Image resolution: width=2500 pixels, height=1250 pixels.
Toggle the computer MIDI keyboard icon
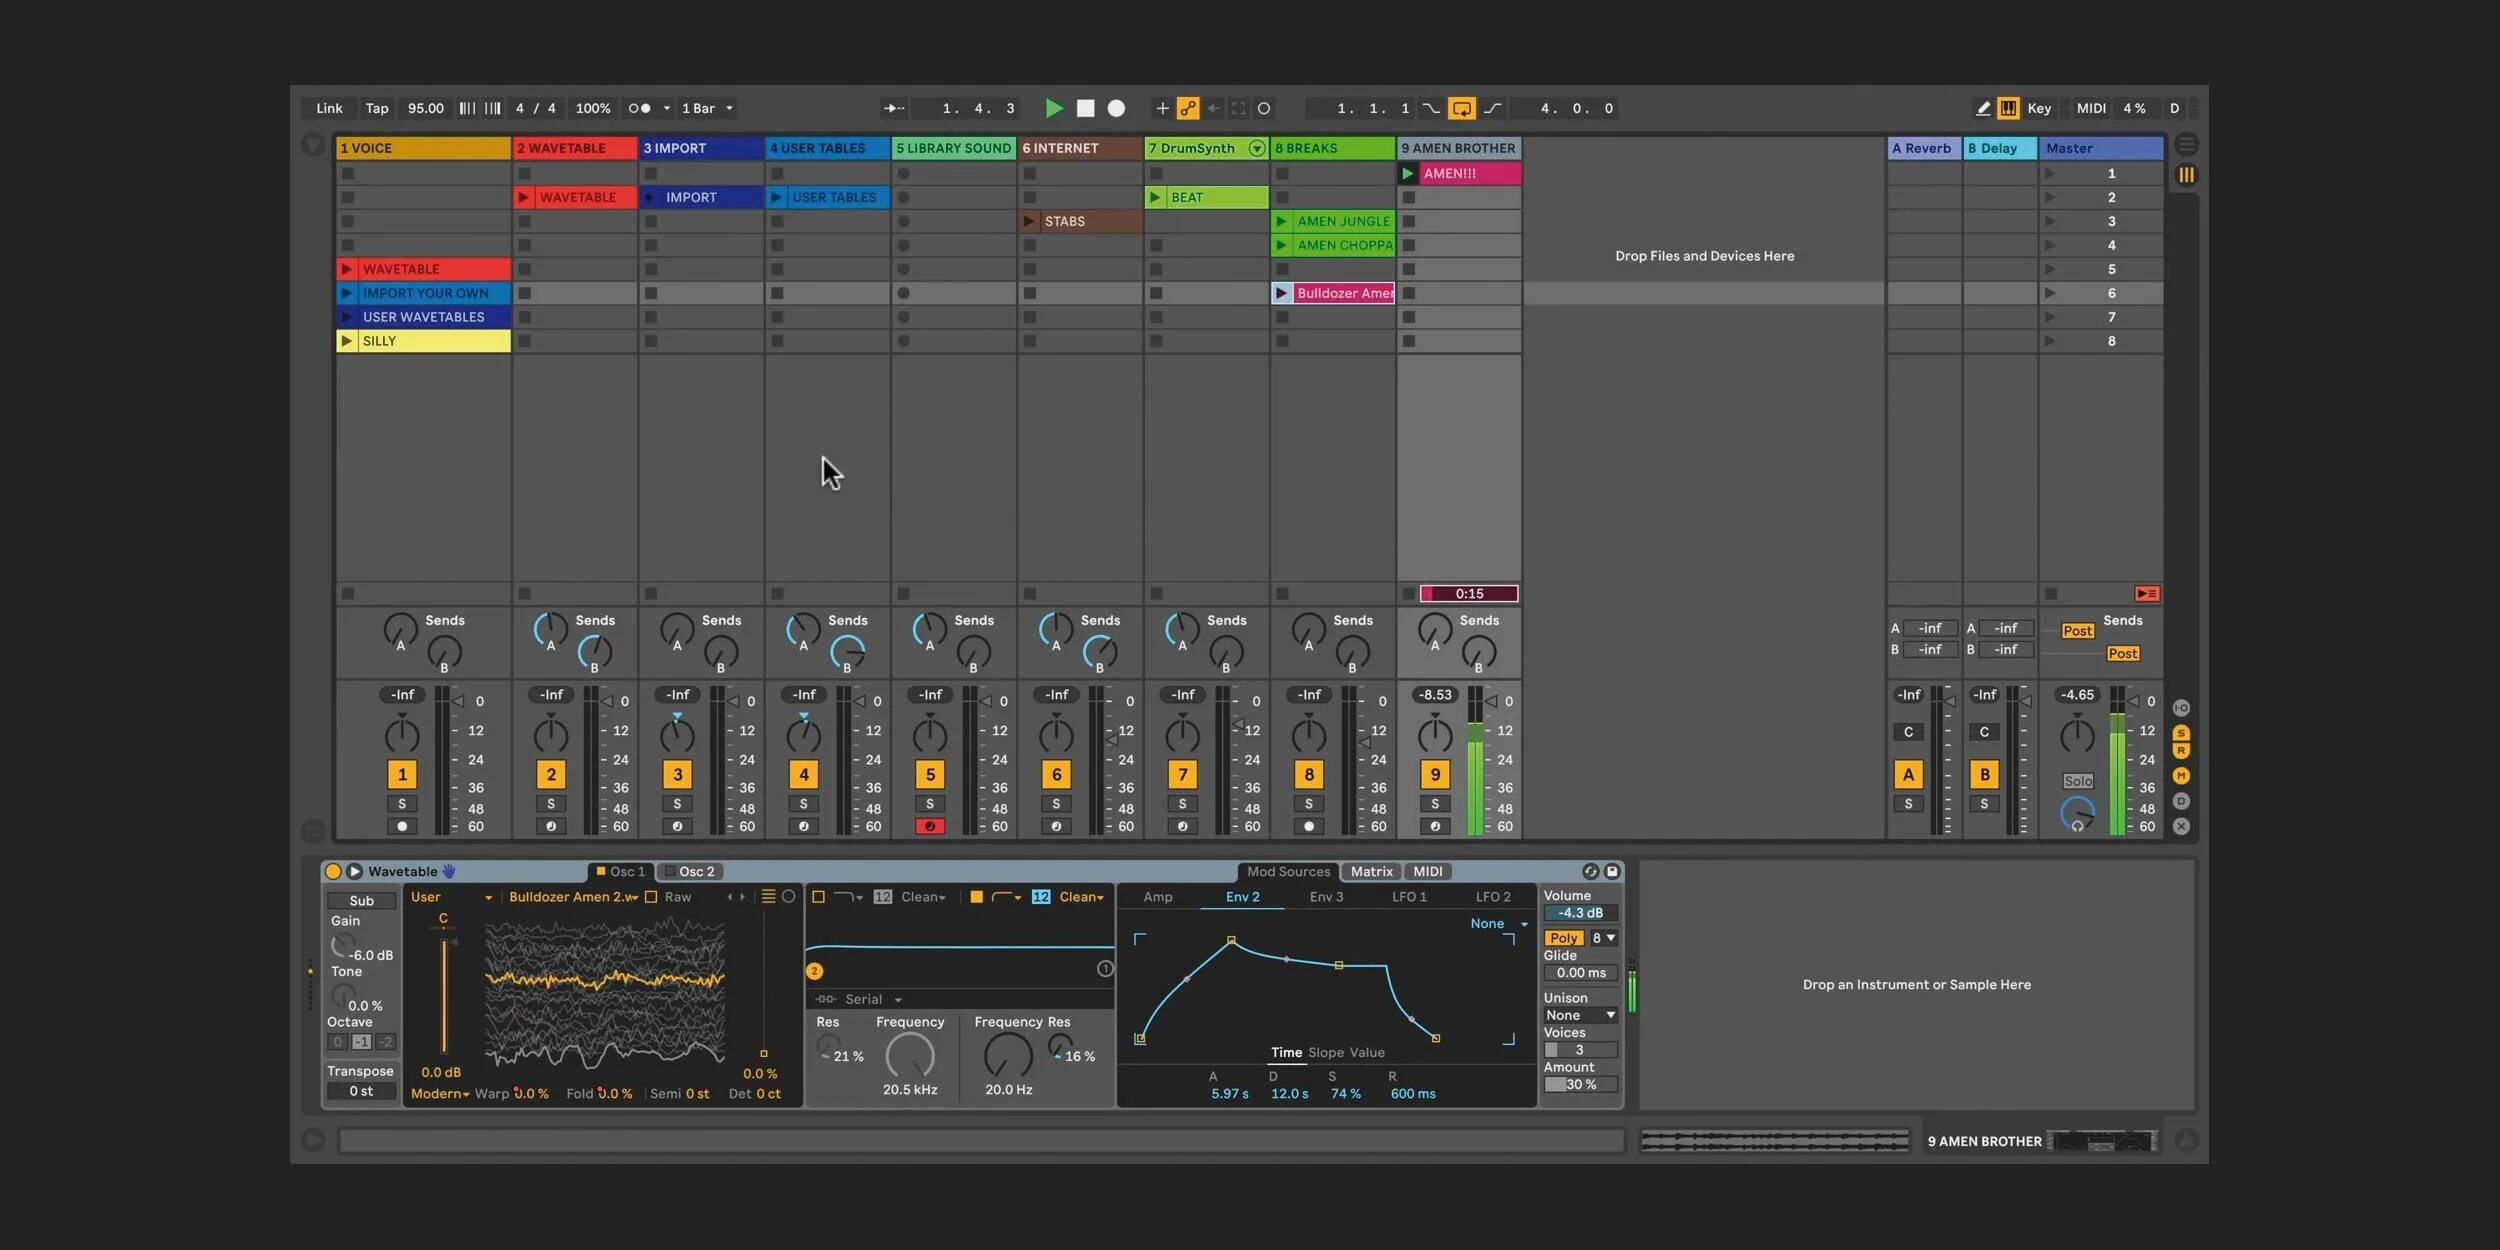coord(2007,108)
